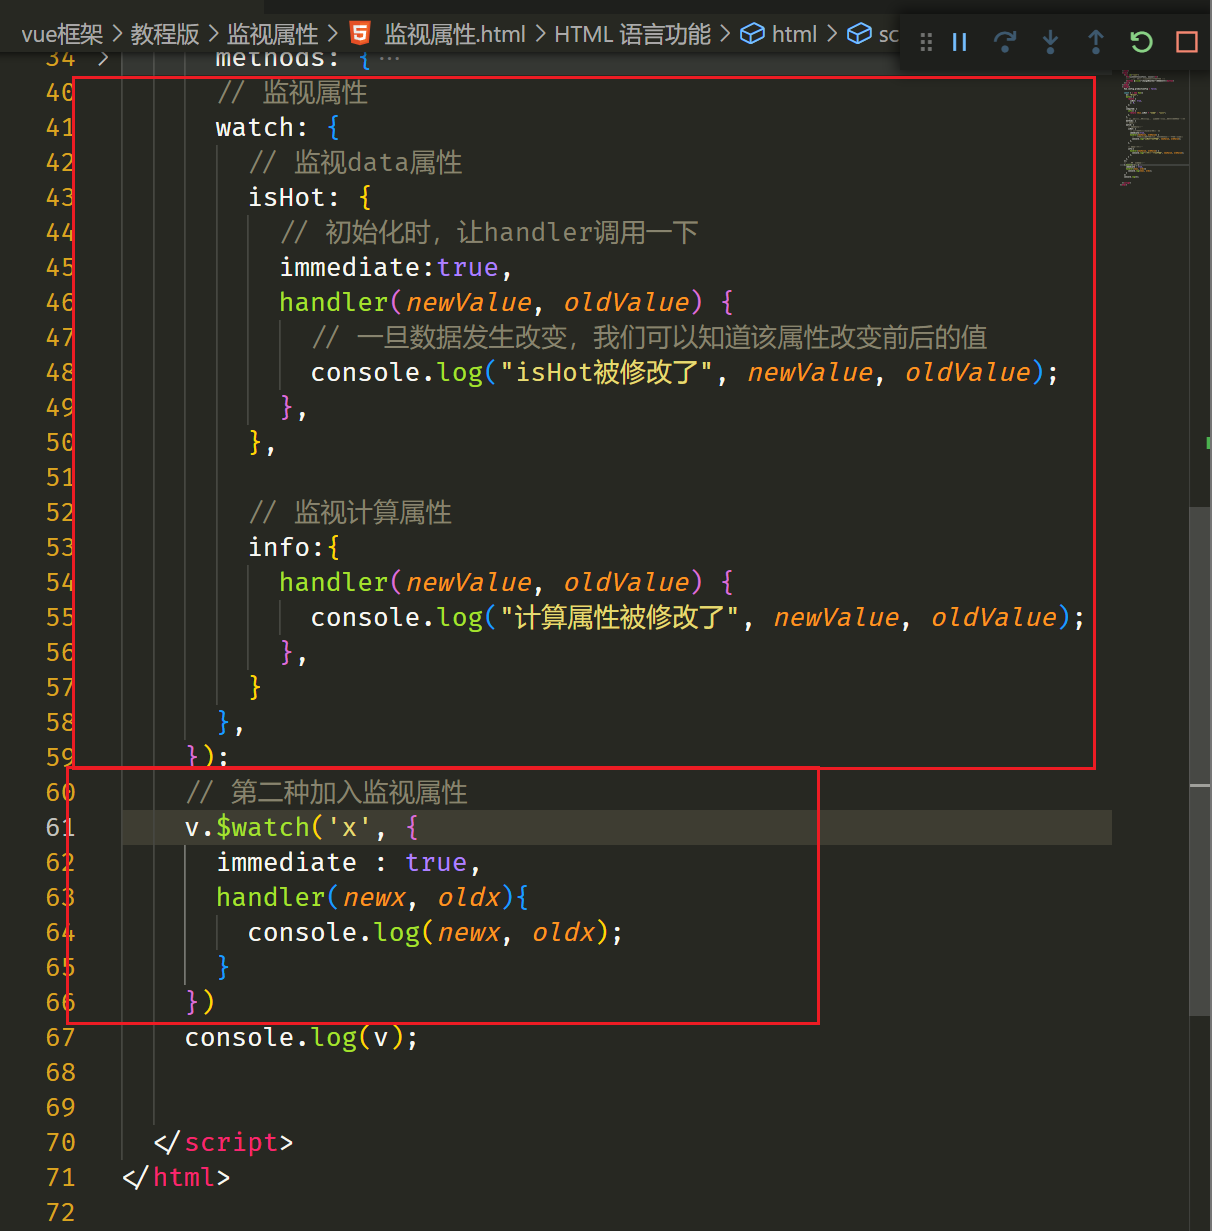
Task: Pause debugging with the pause icon
Action: pyautogui.click(x=959, y=42)
